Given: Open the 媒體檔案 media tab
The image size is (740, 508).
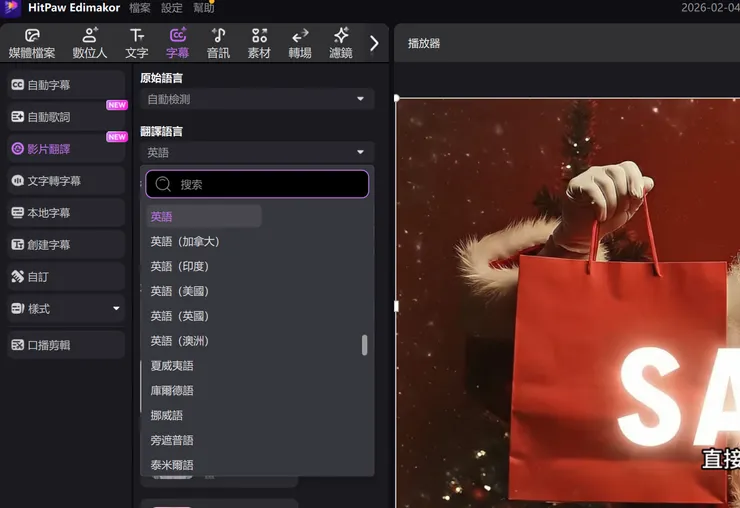Looking at the screenshot, I should [x=32, y=43].
